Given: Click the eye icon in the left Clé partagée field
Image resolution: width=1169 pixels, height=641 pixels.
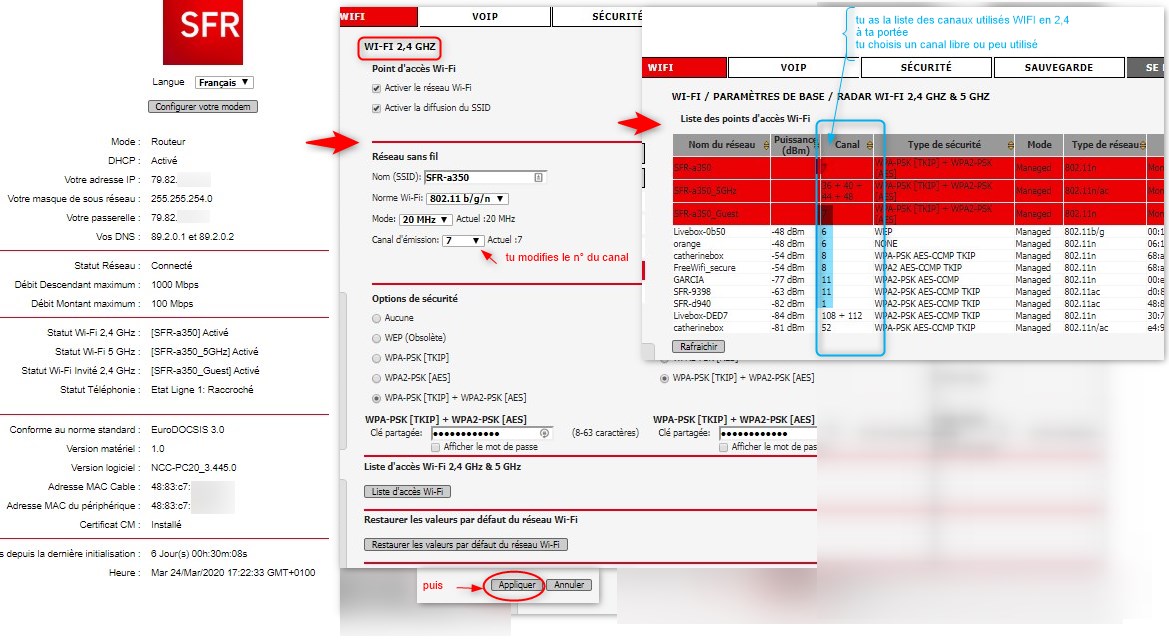Looking at the screenshot, I should pyautogui.click(x=544, y=433).
